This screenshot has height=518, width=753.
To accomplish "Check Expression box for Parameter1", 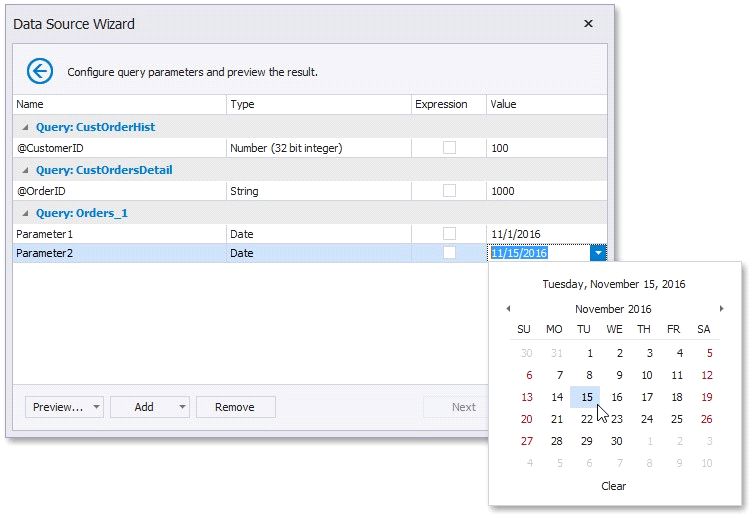I will click(x=449, y=233).
